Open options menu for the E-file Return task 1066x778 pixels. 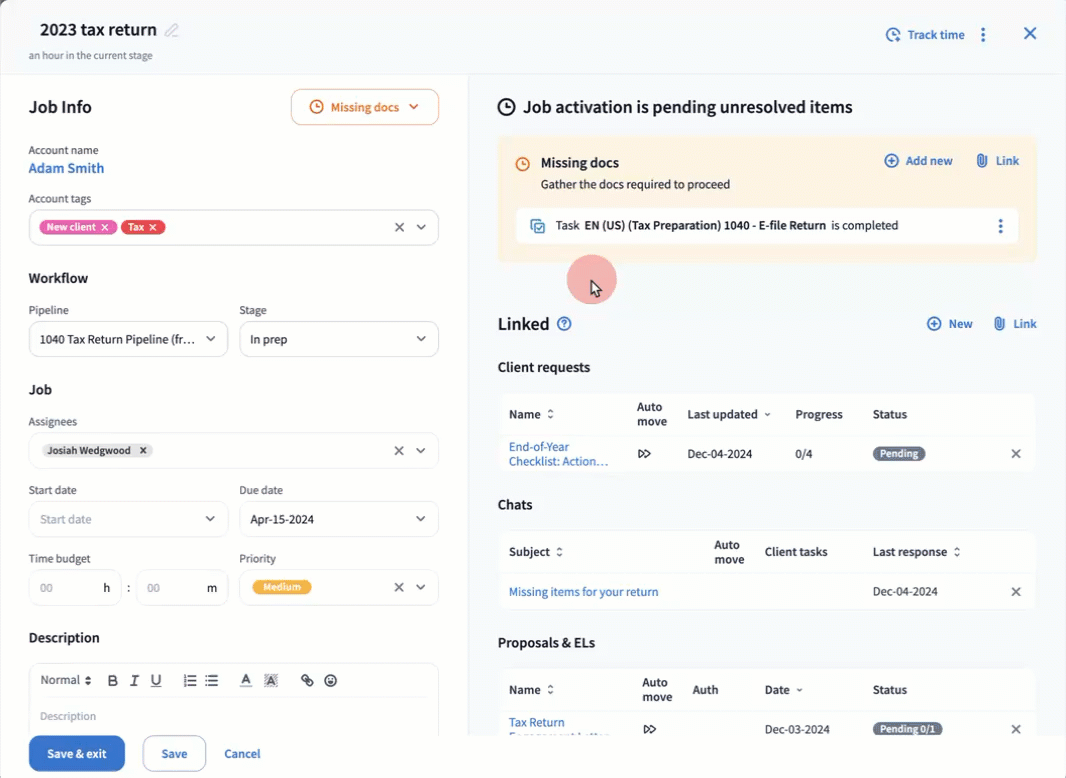[x=1000, y=226]
